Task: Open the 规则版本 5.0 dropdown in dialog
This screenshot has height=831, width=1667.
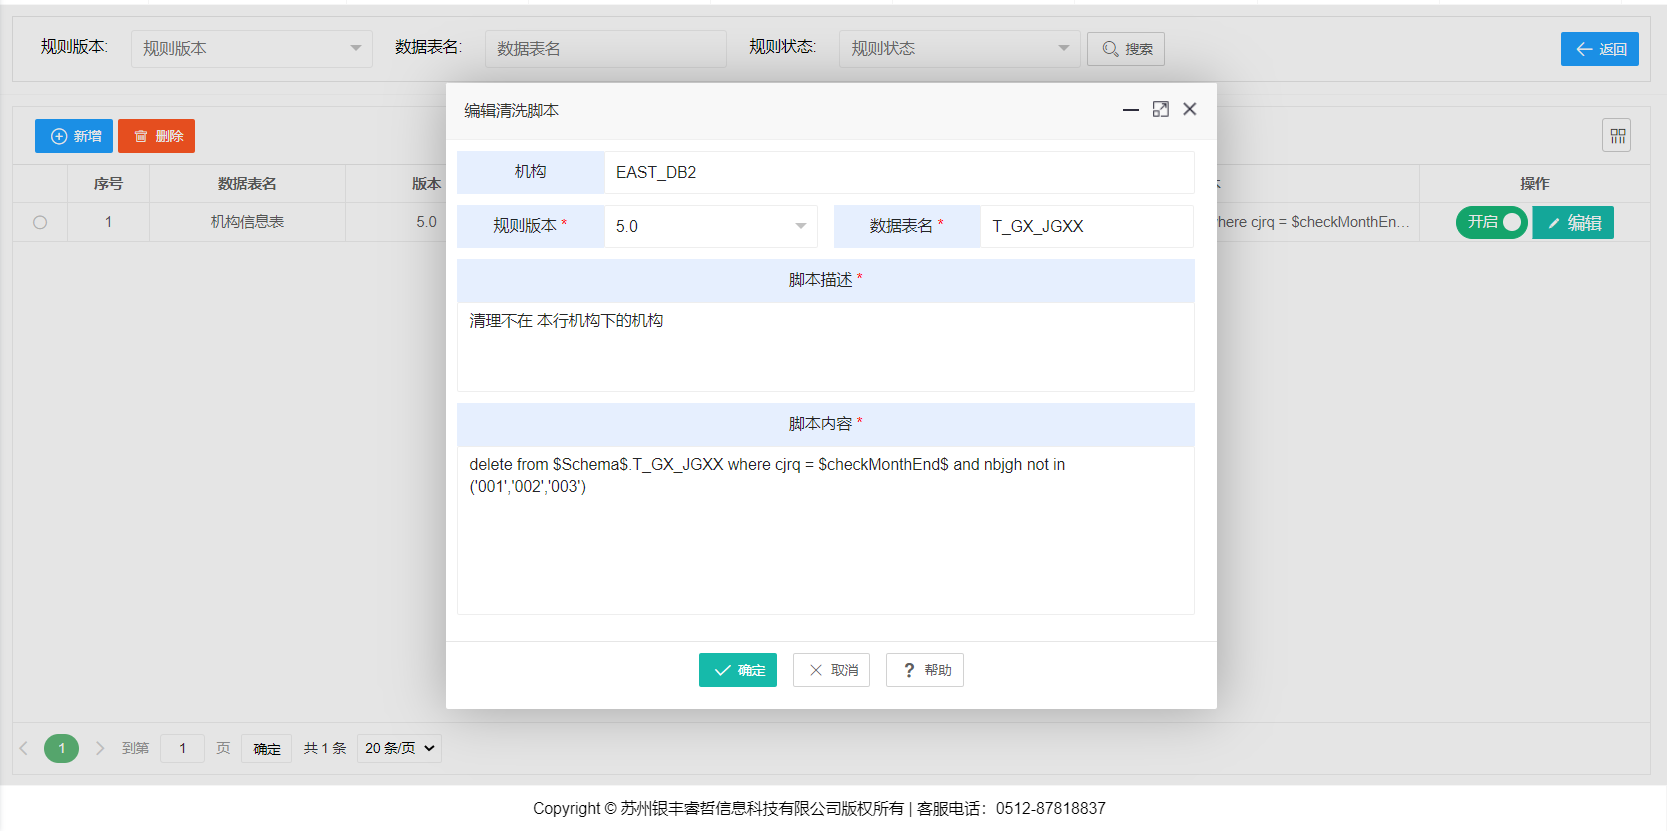Action: [710, 227]
